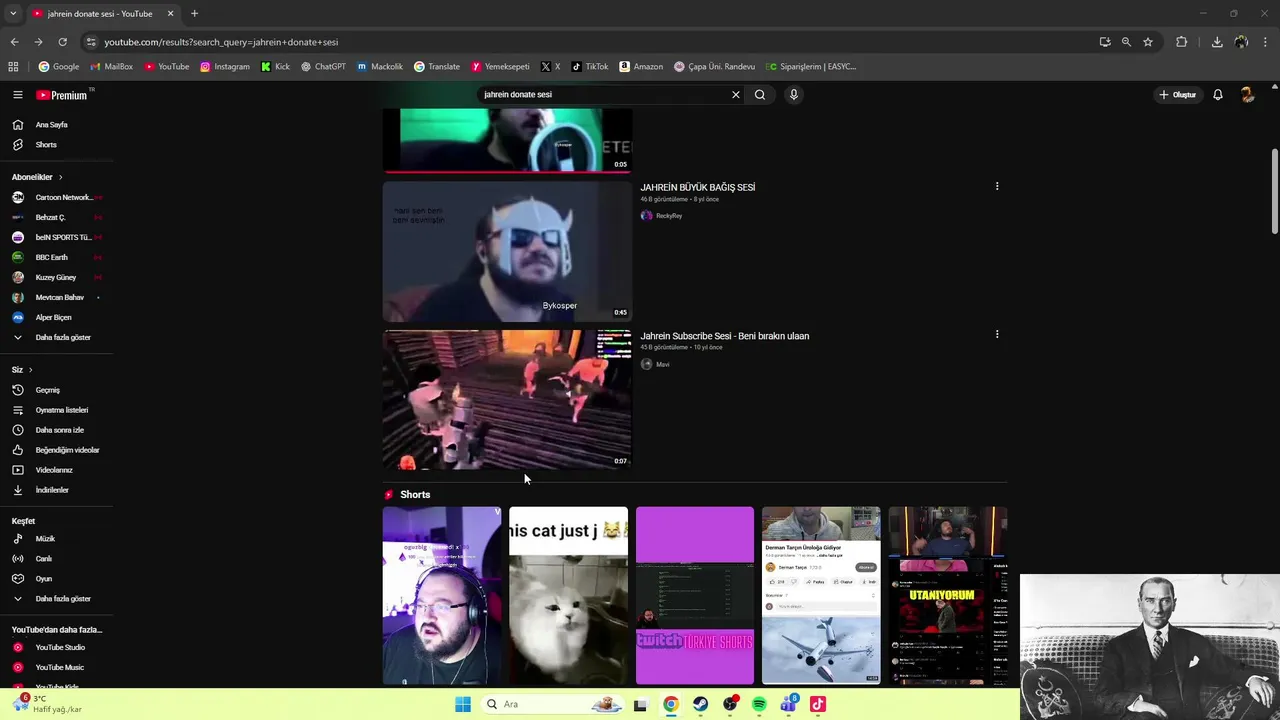This screenshot has width=1280, height=720.
Task: Expand Abonelikler section arrow
Action: (x=60, y=177)
